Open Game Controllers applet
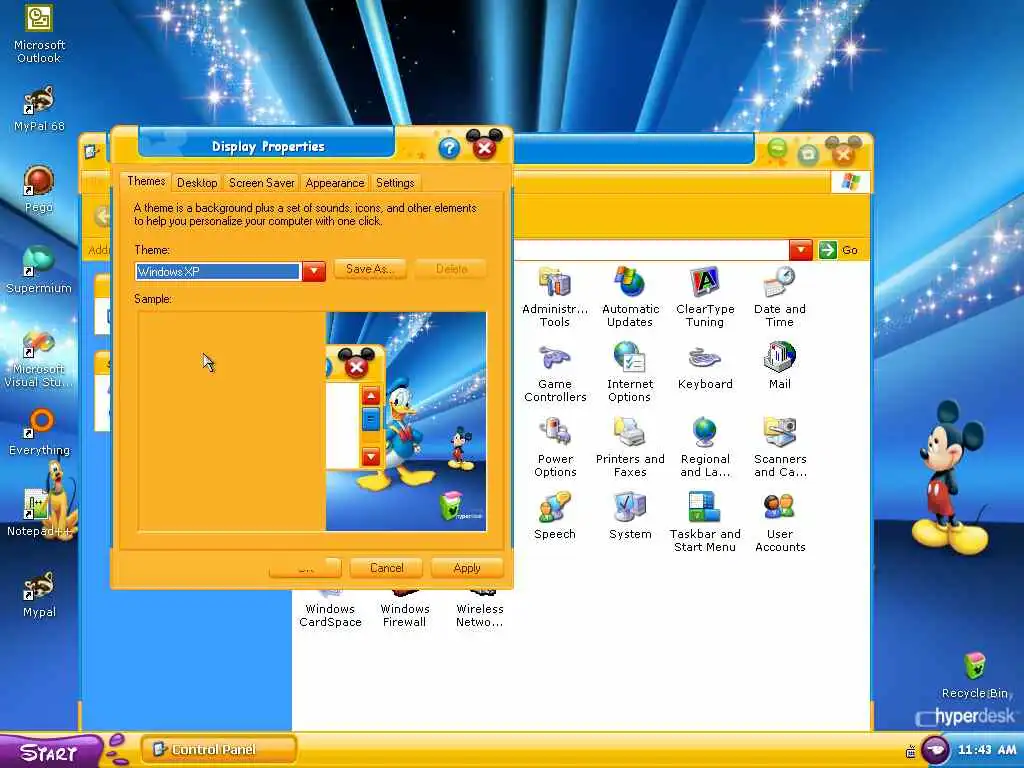This screenshot has width=1024, height=768. pyautogui.click(x=555, y=372)
